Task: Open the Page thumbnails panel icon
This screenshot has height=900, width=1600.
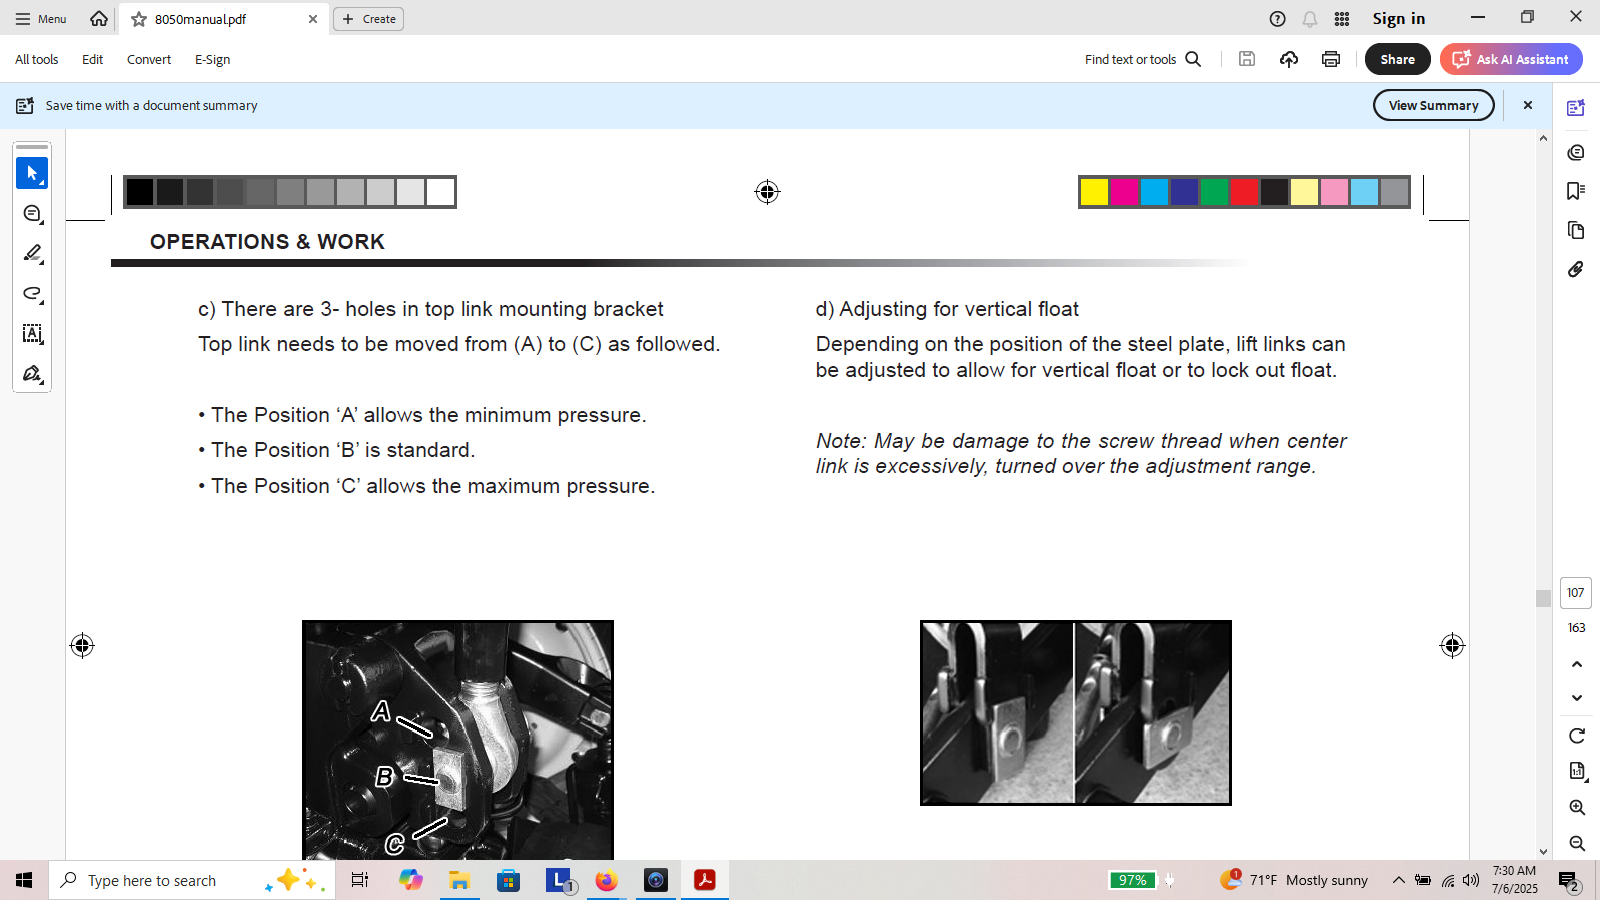Action: tap(1576, 230)
